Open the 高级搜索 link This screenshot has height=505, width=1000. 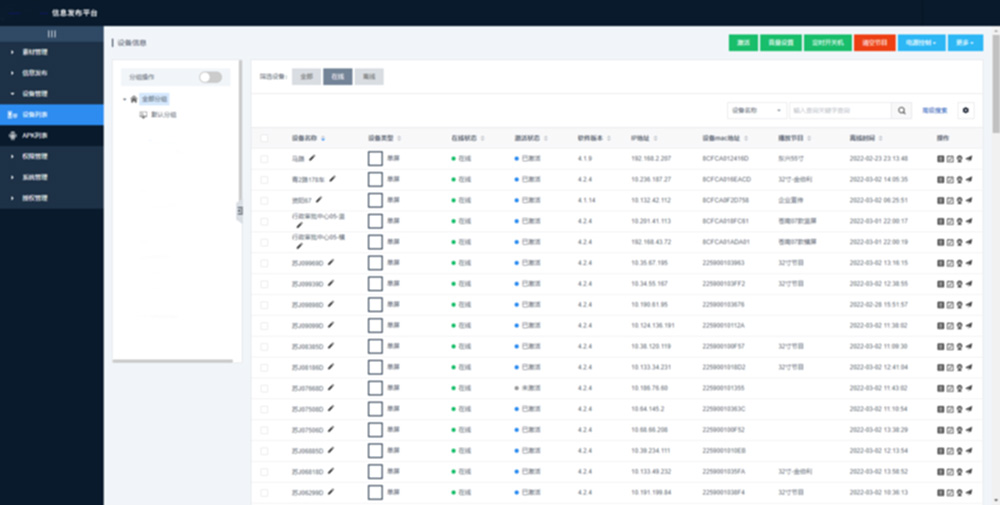tap(934, 111)
